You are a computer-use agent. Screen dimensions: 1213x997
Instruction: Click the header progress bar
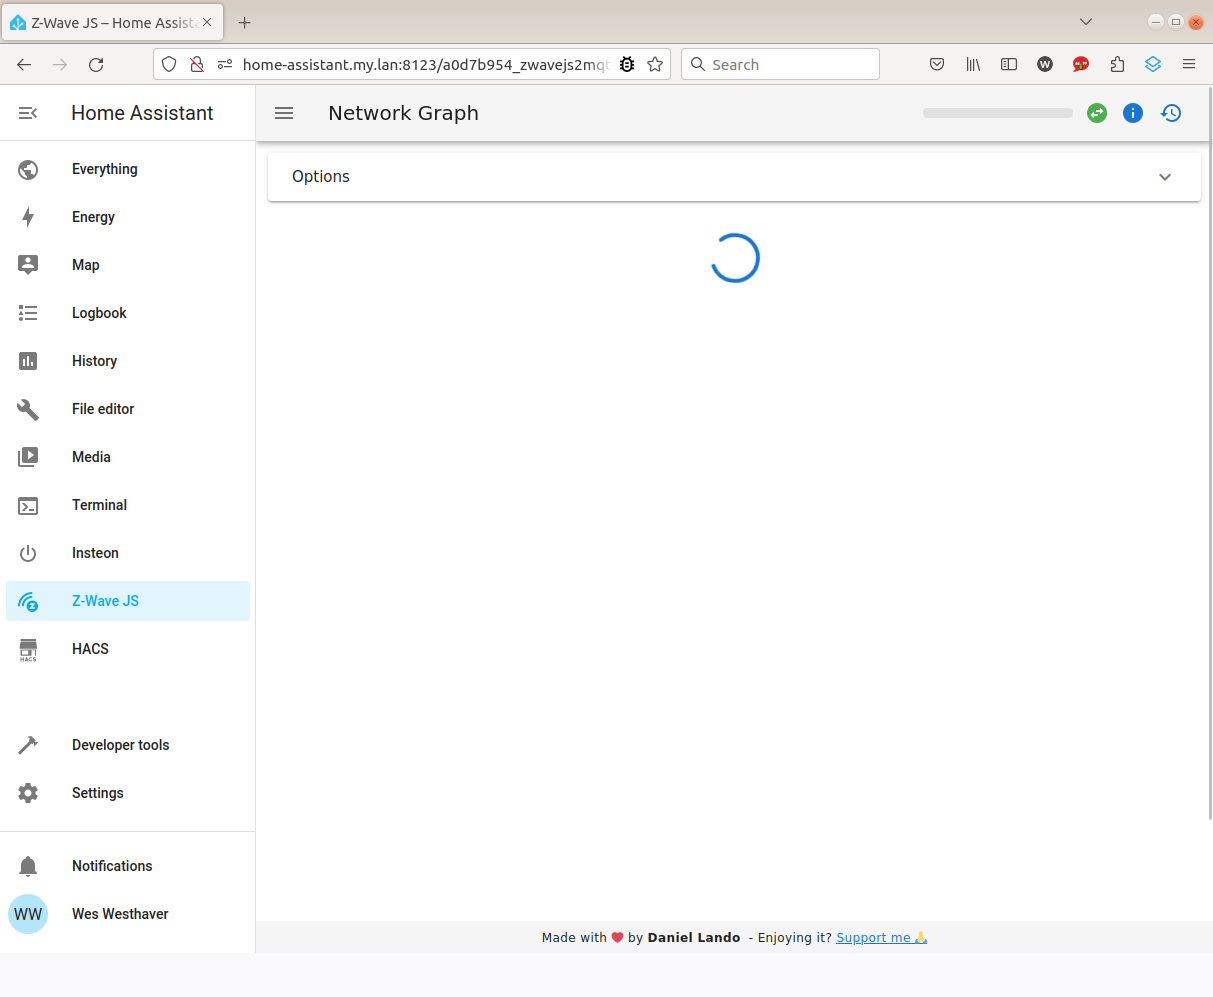tap(998, 113)
